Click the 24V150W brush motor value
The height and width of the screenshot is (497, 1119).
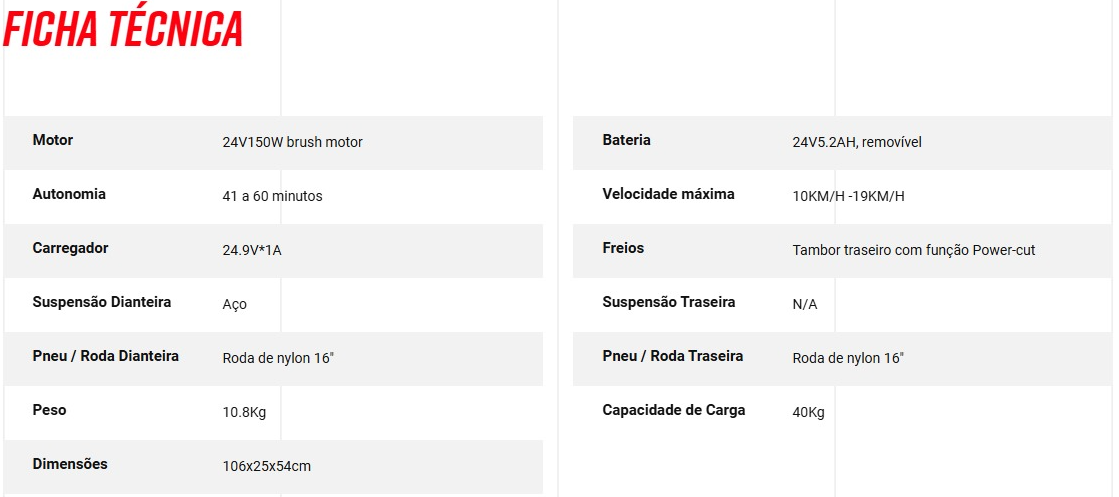293,142
